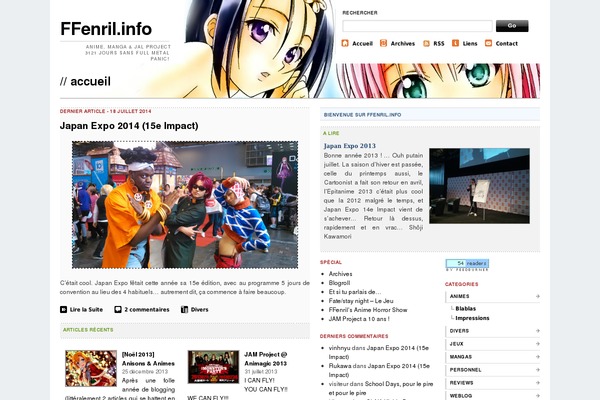Open the Japan Expo 2013 article title
Viewport: 600px width, 400px height.
[x=350, y=146]
